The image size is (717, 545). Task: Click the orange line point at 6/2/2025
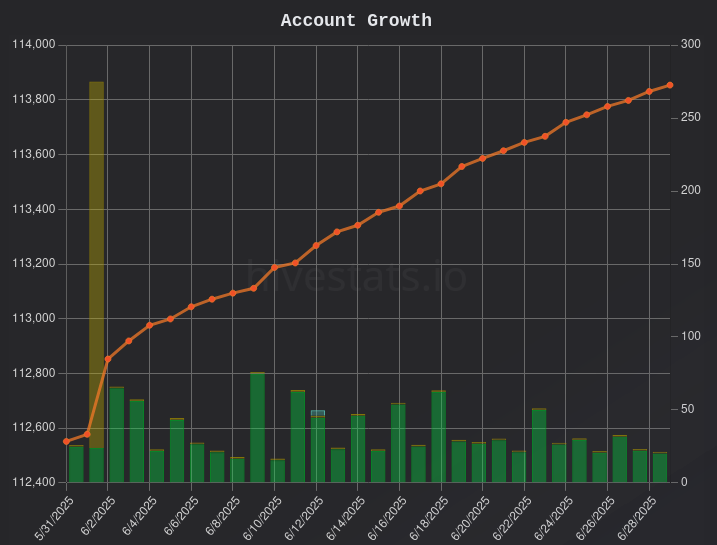(108, 359)
